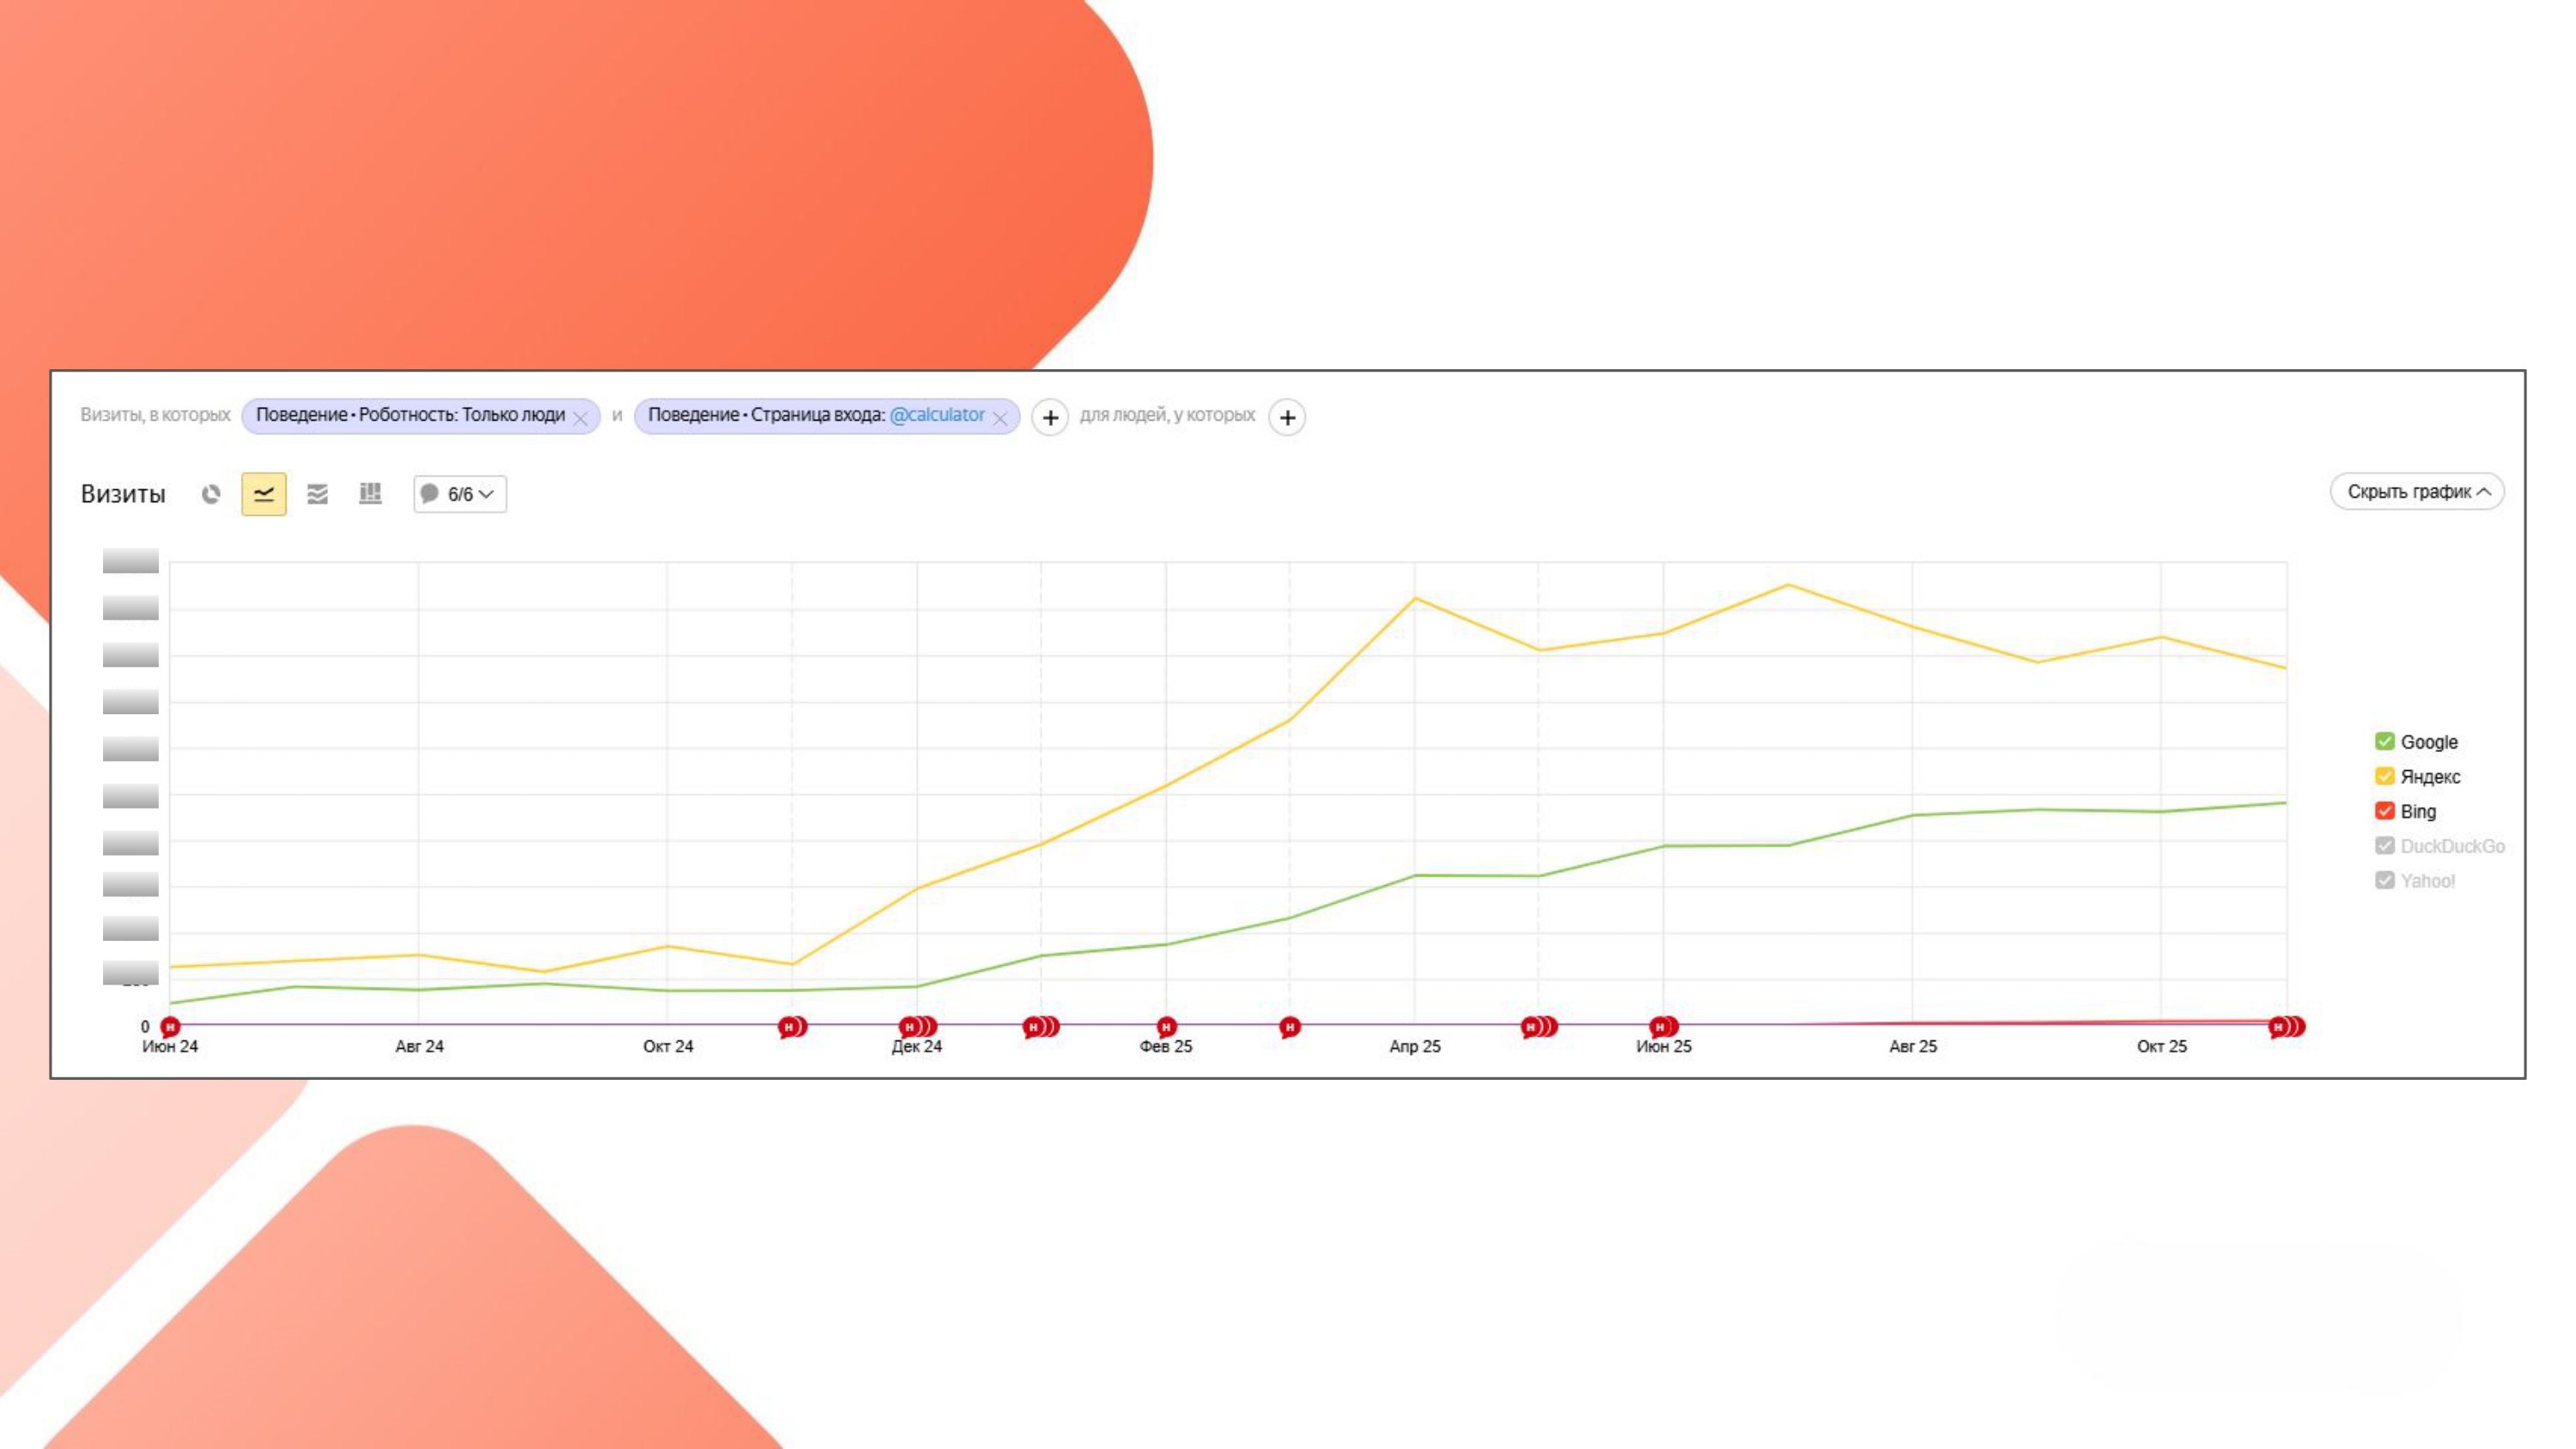Open the 'Поведение · Роботность' filter chip

(x=410, y=415)
